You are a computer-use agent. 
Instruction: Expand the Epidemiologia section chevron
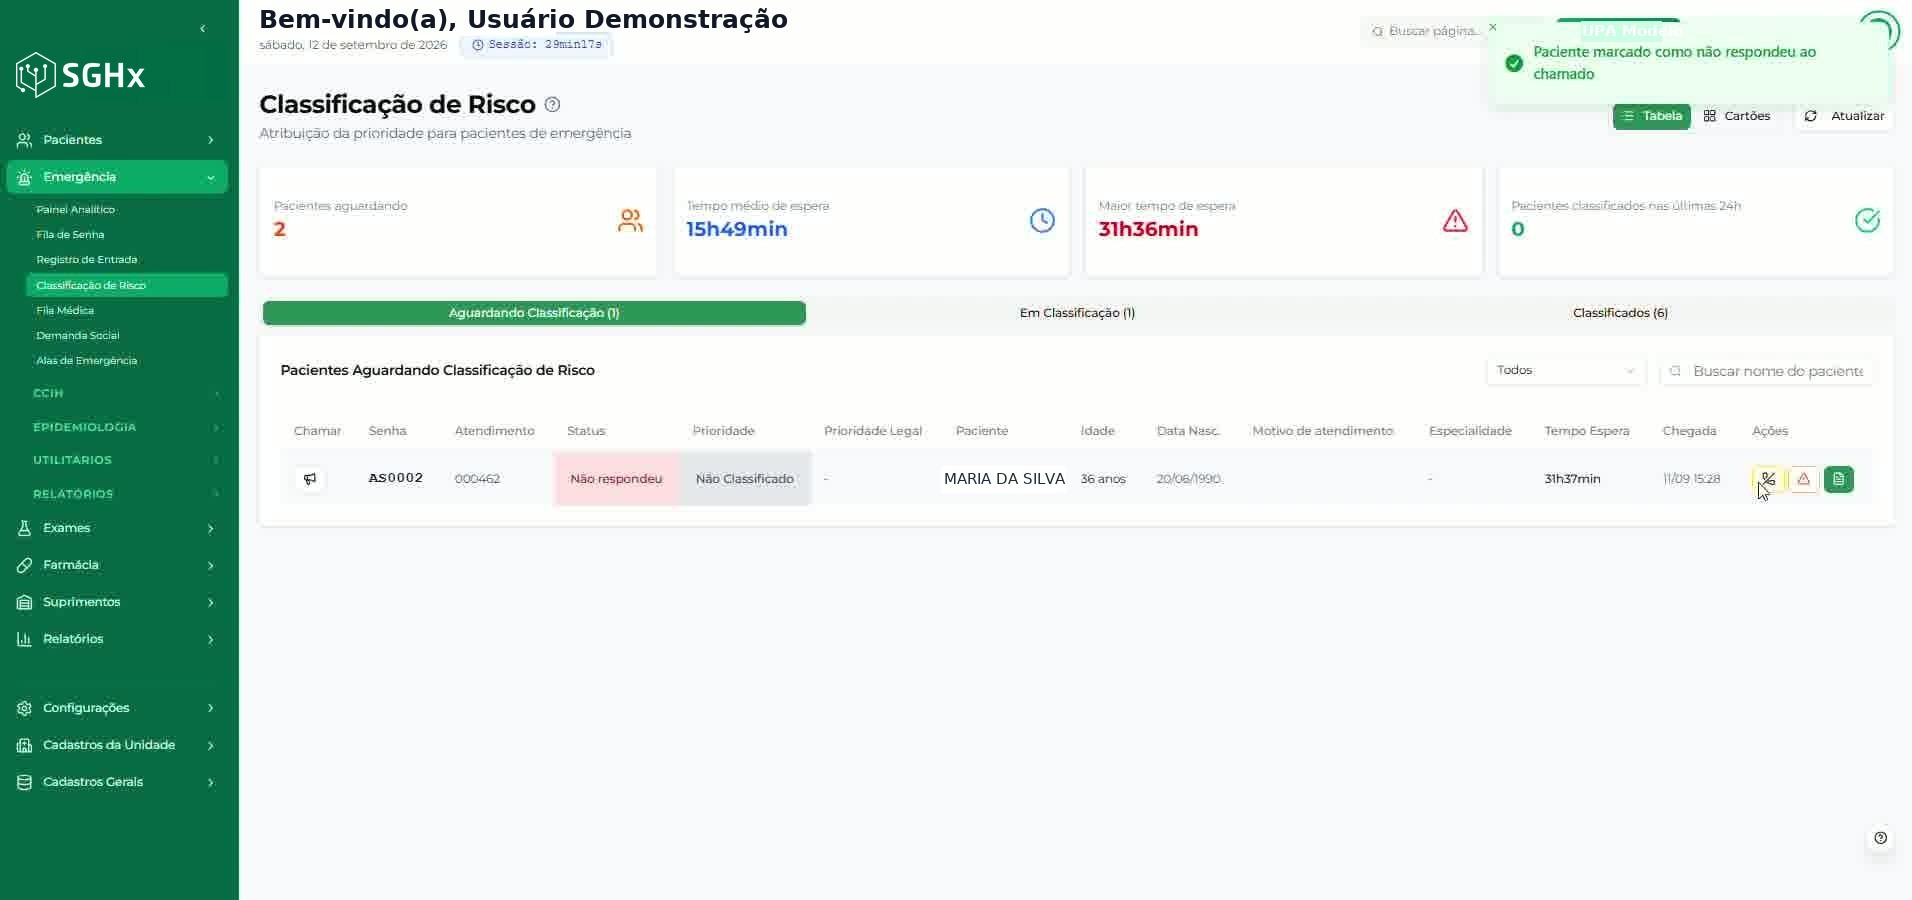pyautogui.click(x=217, y=428)
